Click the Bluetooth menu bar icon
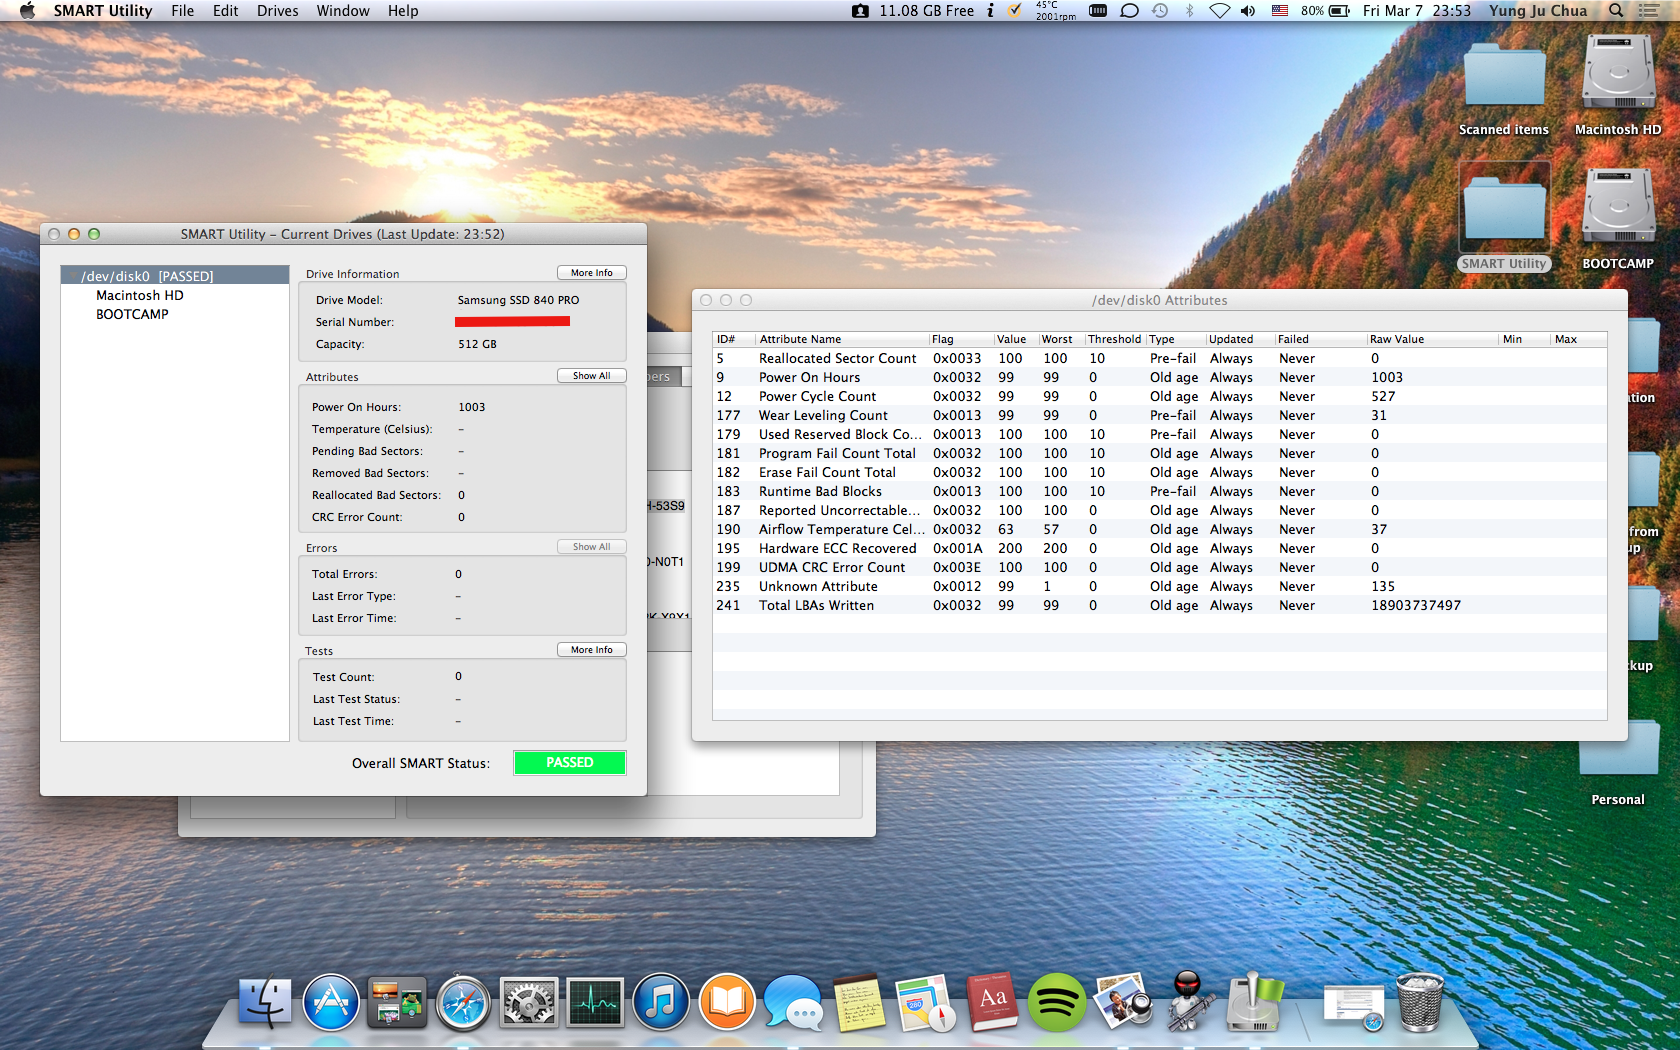 (1189, 11)
